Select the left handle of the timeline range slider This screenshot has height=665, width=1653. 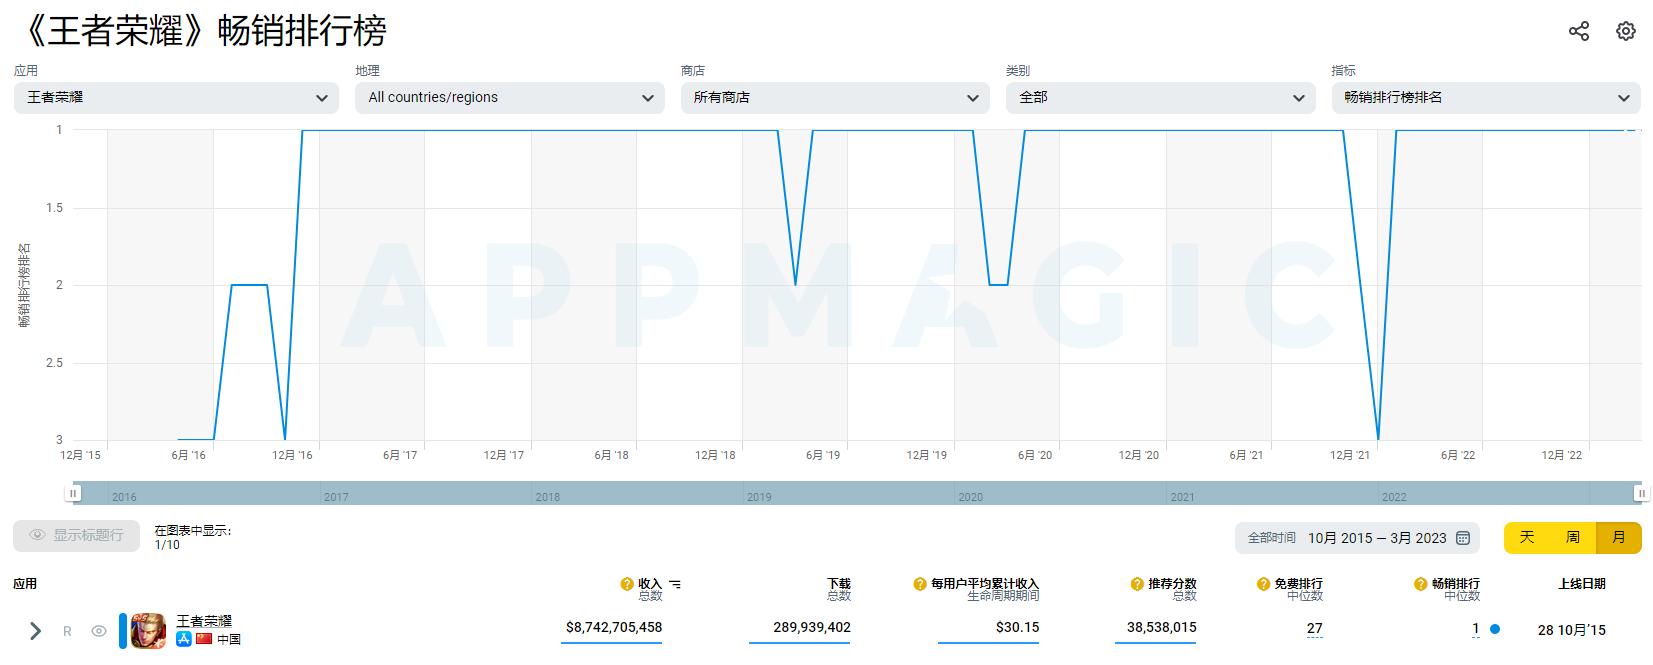(x=73, y=494)
